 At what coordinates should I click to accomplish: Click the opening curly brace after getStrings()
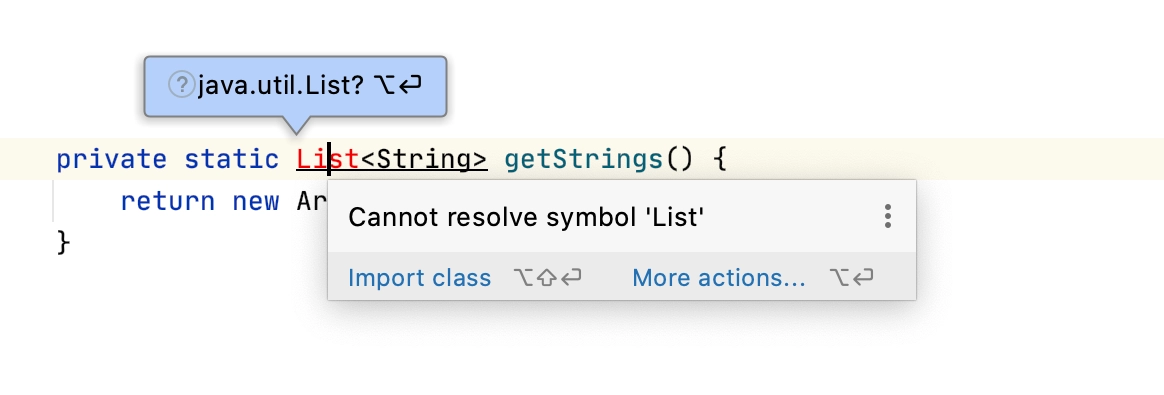[x=719, y=160]
